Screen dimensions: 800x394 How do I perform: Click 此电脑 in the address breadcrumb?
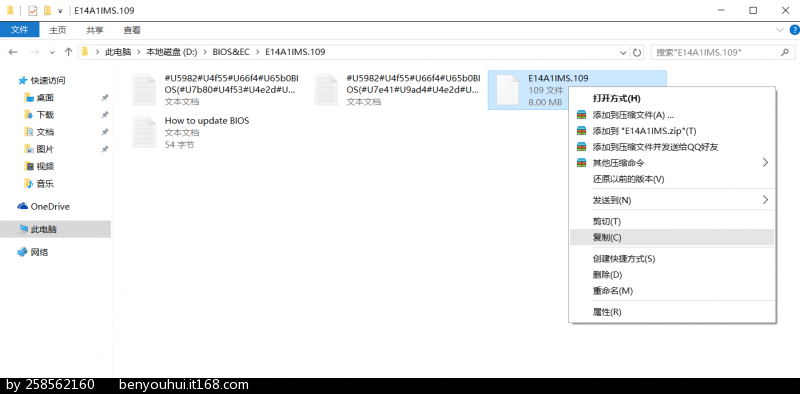(x=118, y=52)
